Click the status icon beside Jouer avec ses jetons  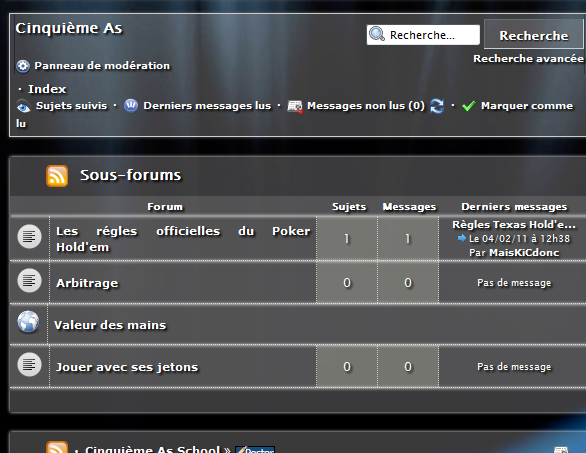(x=30, y=364)
